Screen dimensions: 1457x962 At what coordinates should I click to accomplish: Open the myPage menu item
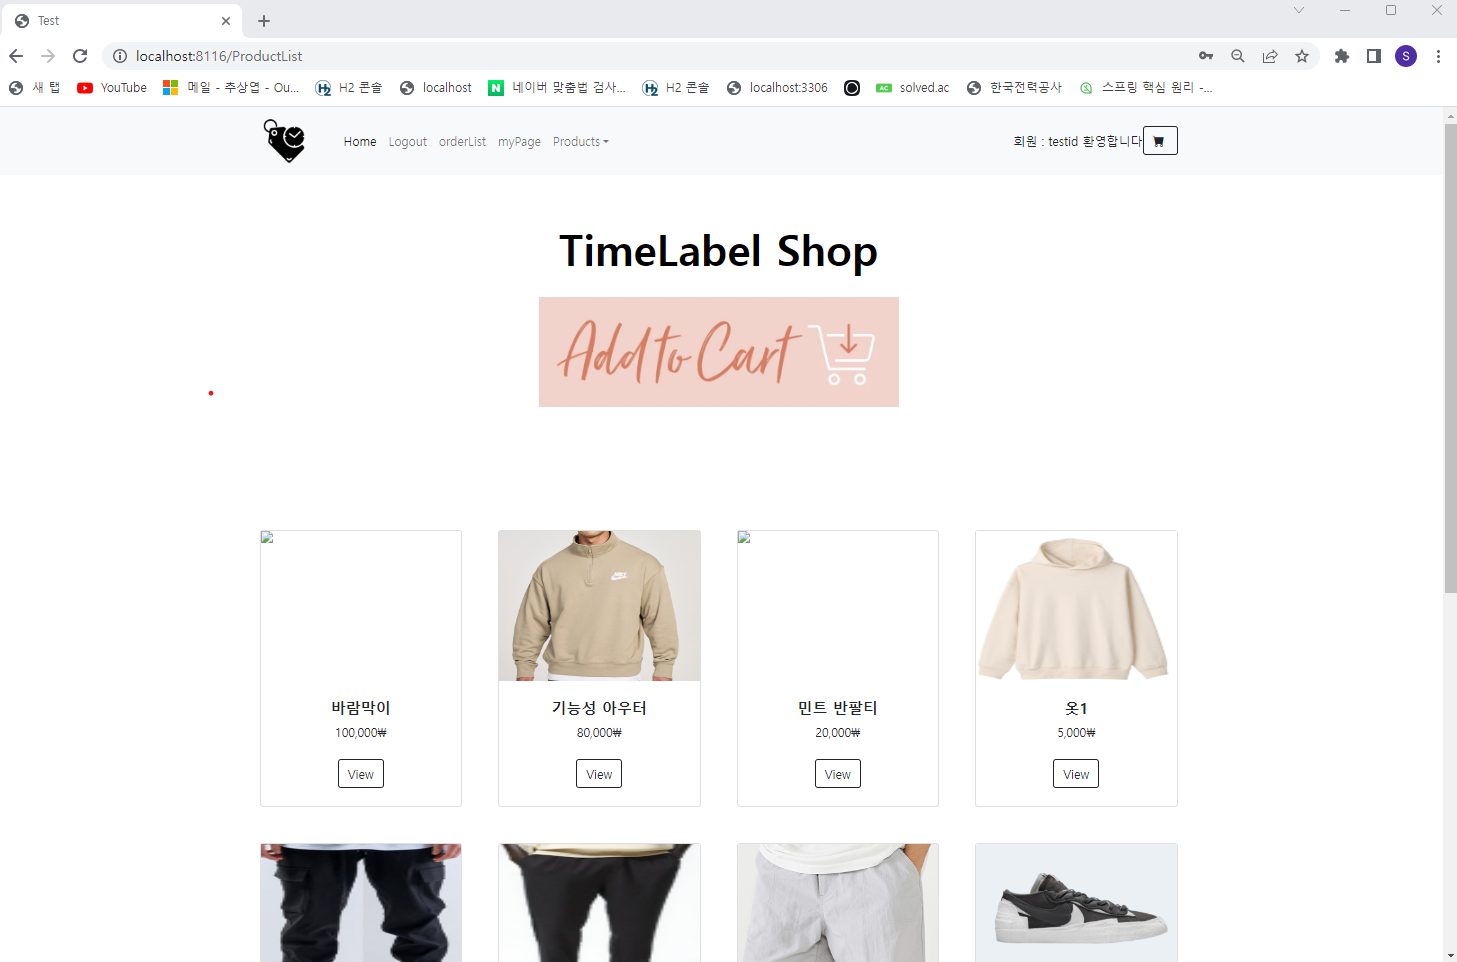519,142
